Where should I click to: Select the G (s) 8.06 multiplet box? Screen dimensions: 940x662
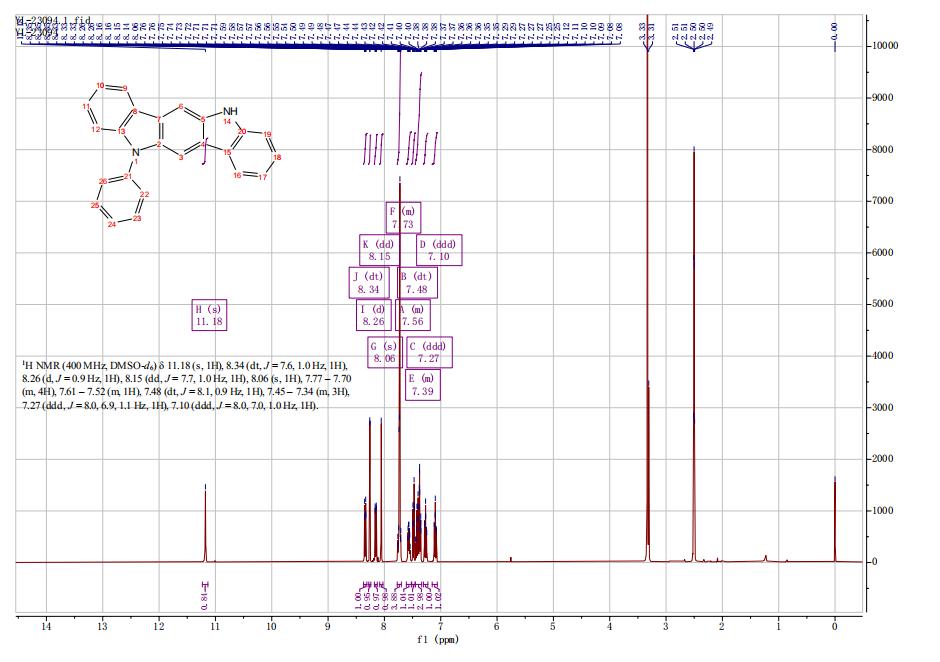384,351
